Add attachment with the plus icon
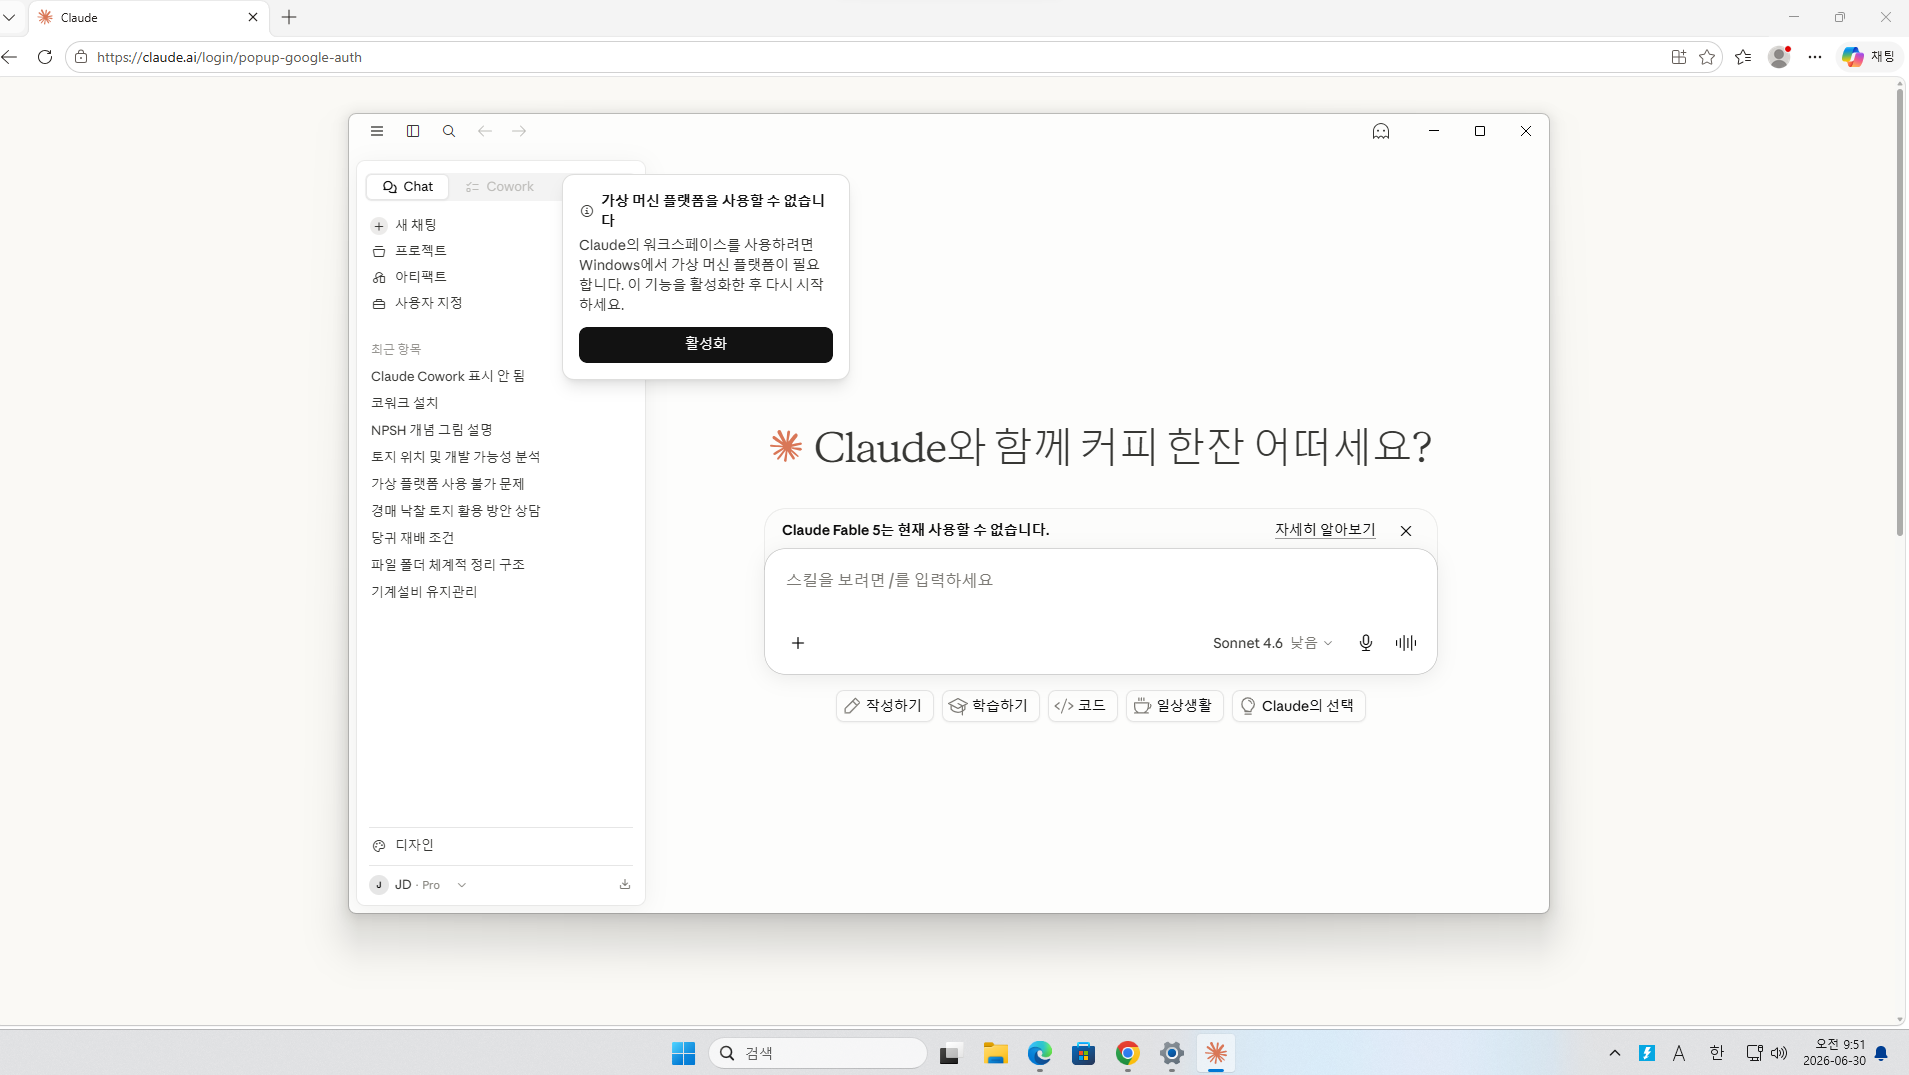This screenshot has height=1075, width=1909. pyautogui.click(x=798, y=643)
